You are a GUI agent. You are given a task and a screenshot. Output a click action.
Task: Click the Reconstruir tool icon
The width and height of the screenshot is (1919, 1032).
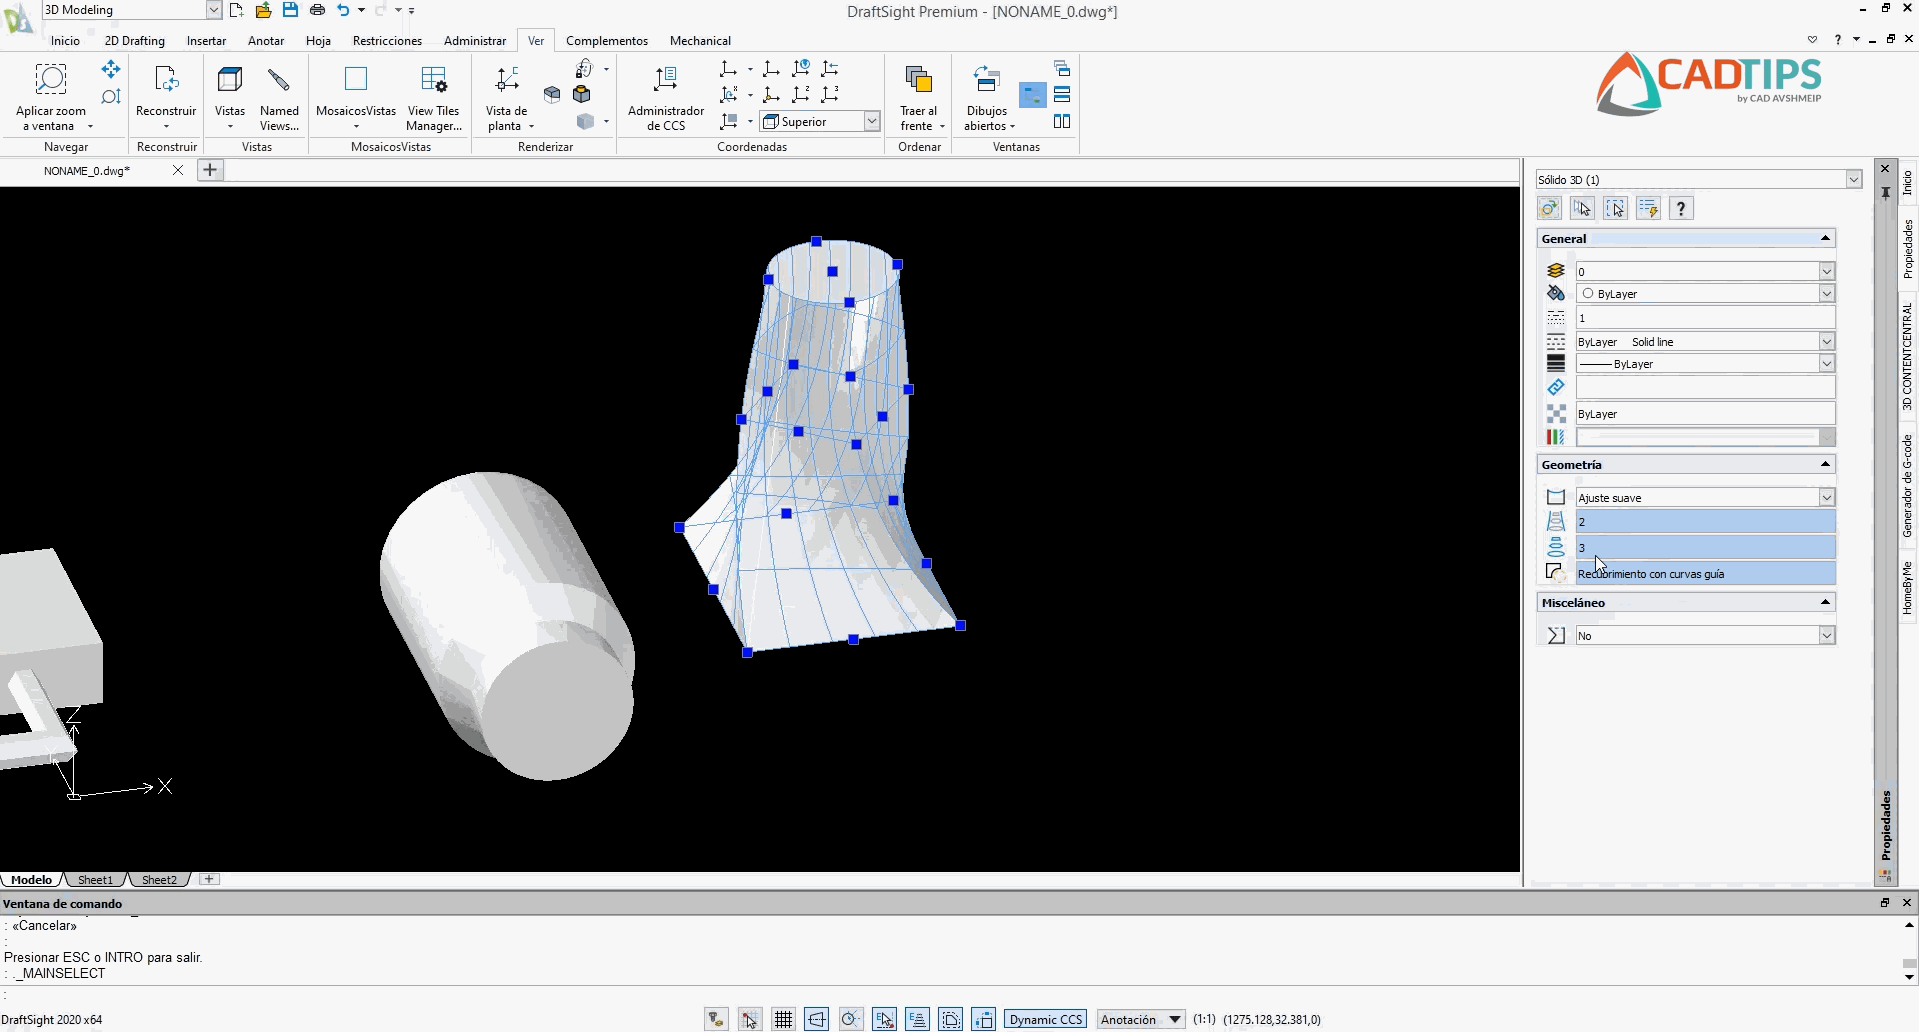(166, 82)
